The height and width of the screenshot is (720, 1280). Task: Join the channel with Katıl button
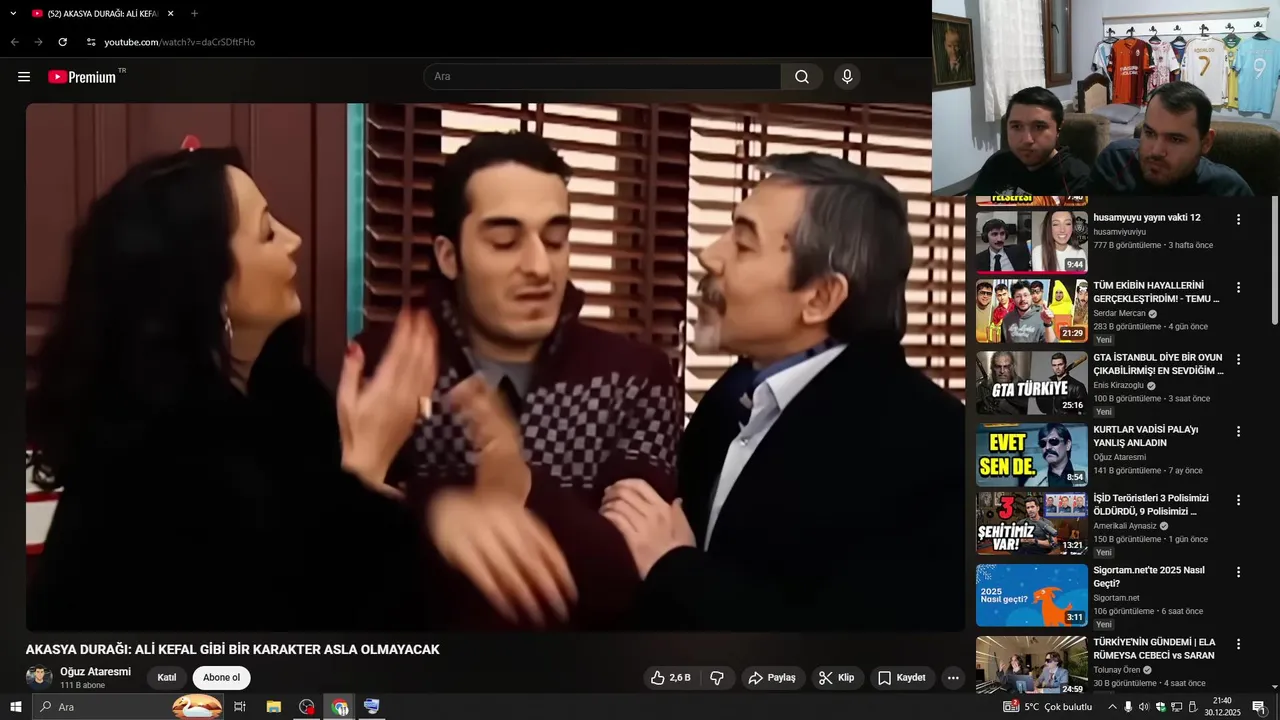[167, 678]
